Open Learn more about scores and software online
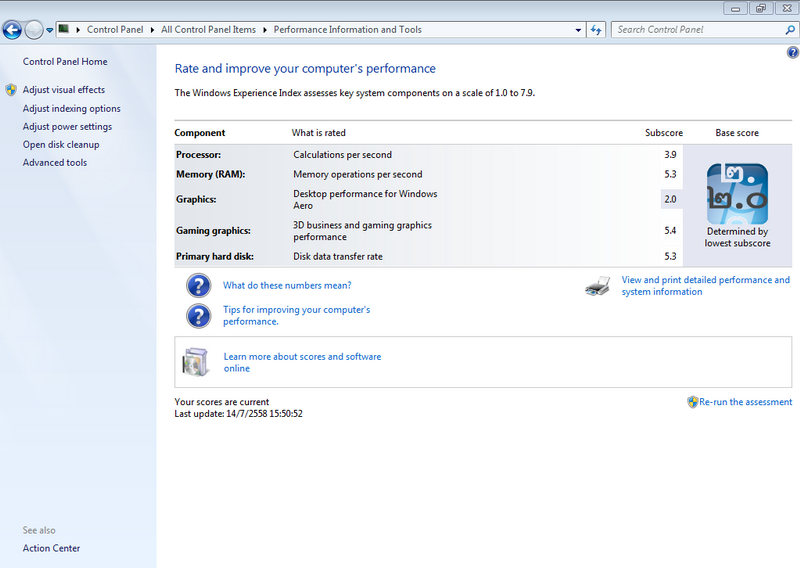Image resolution: width=800 pixels, height=568 pixels. 302,362
